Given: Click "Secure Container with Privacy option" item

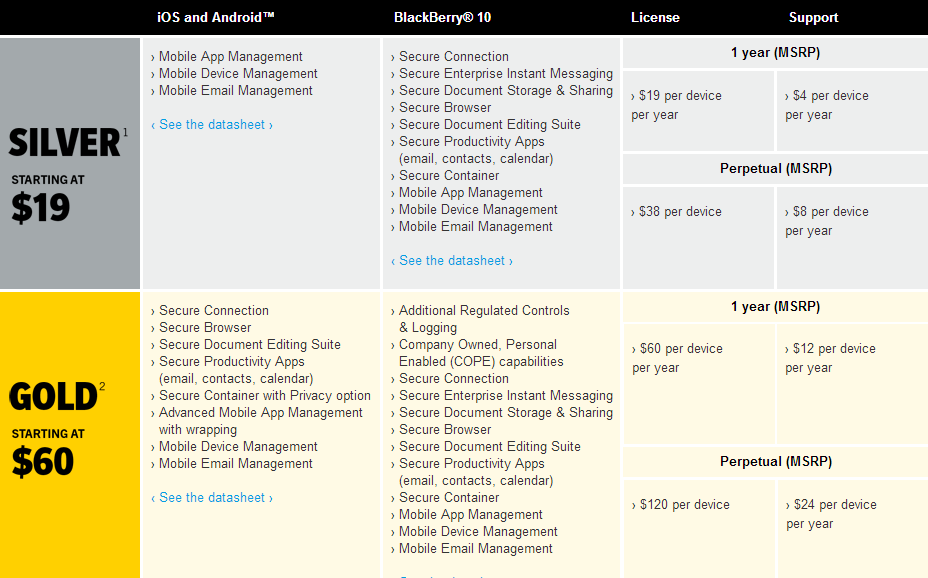Looking at the screenshot, I should pyautogui.click(x=265, y=396).
